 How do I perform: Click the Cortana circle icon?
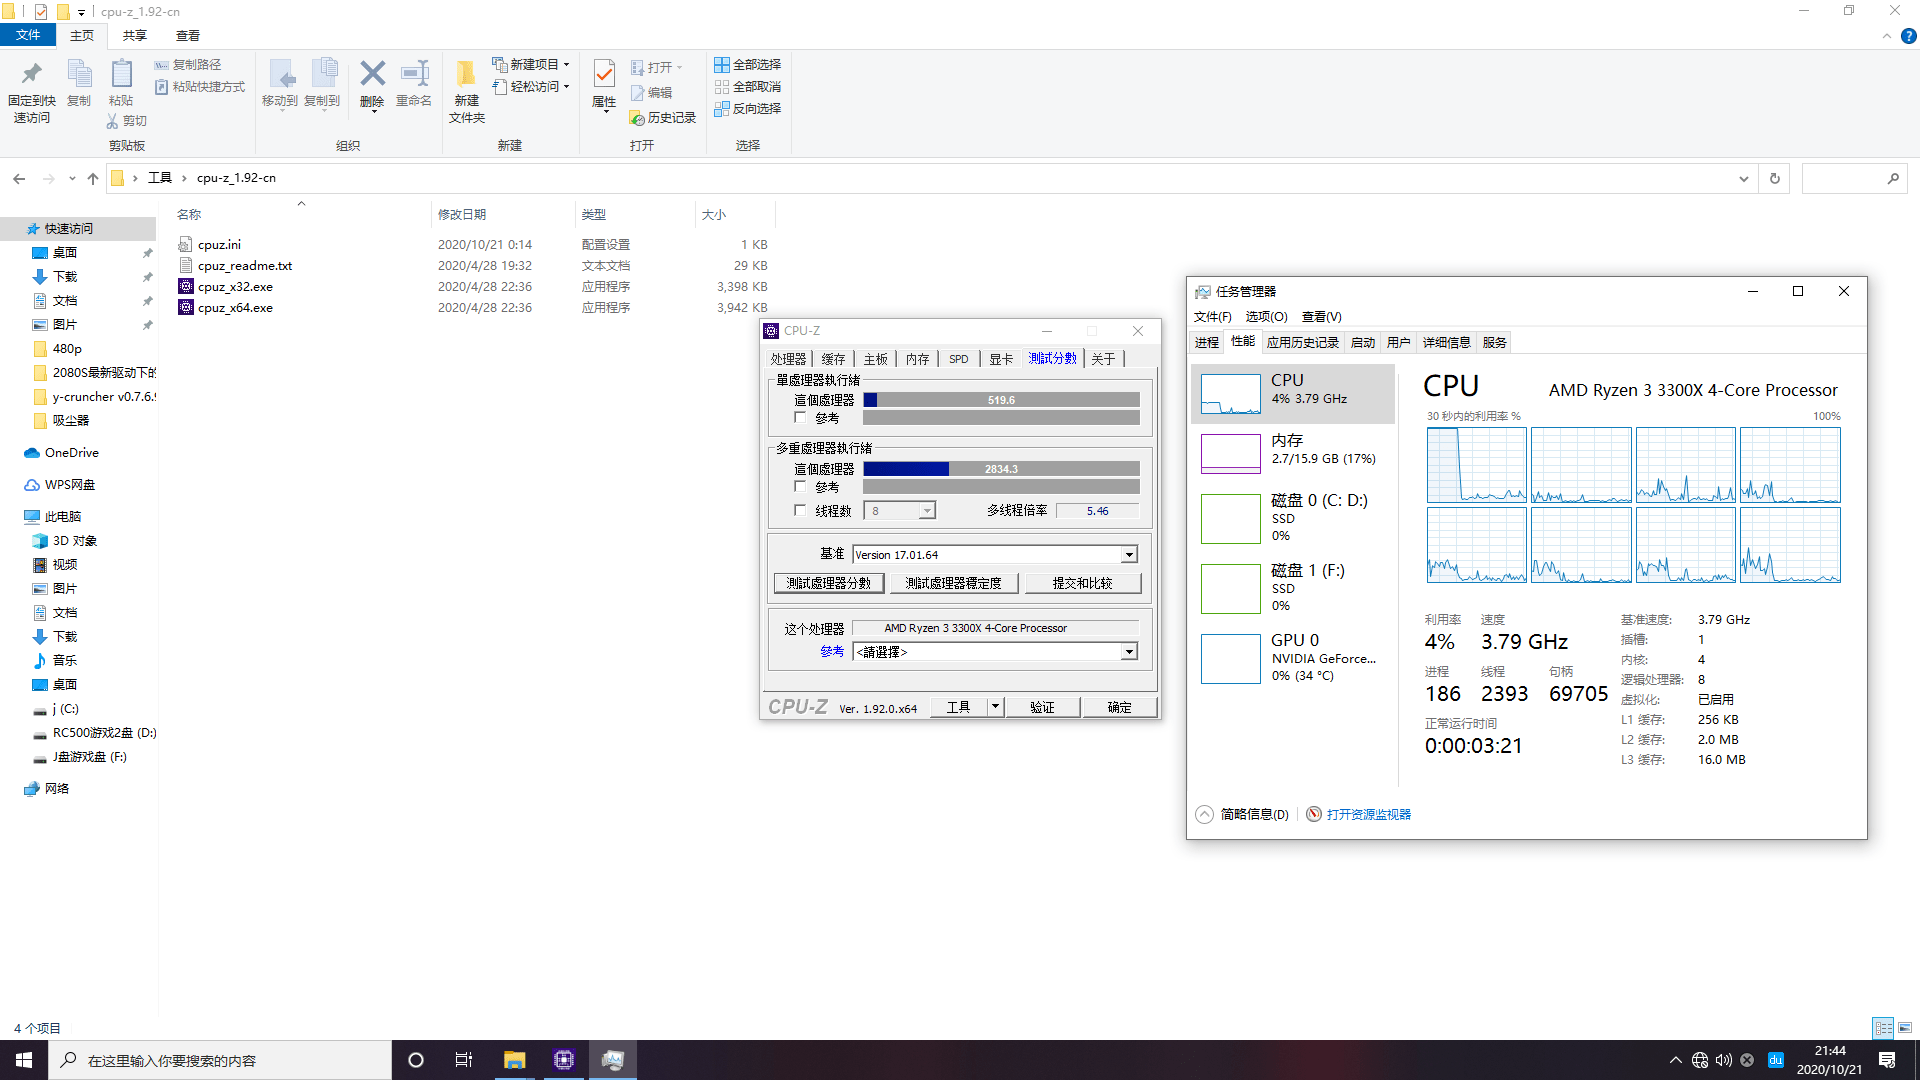pos(416,1060)
